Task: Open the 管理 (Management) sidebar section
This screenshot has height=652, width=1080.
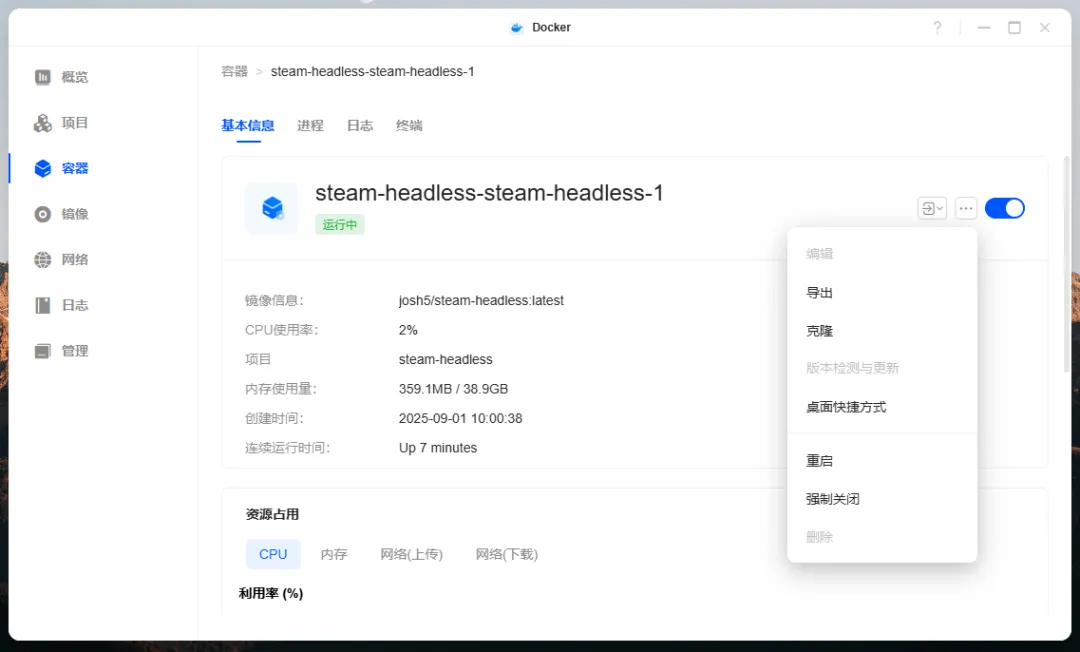Action: [x=75, y=350]
